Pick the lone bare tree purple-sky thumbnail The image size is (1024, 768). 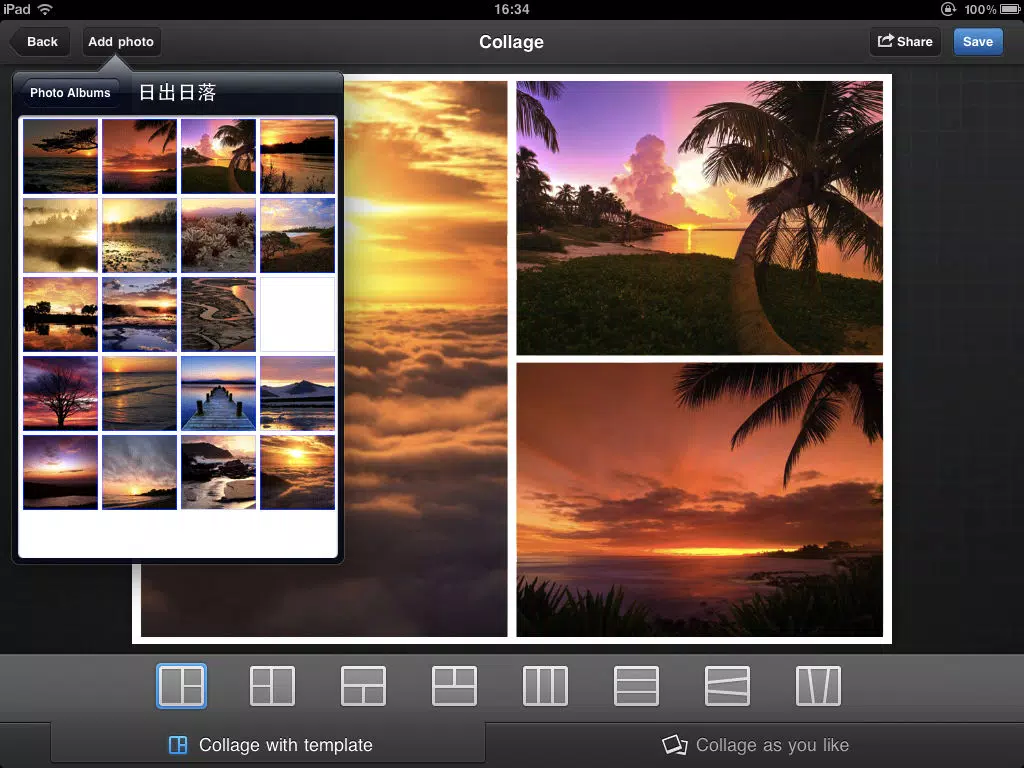pos(61,393)
